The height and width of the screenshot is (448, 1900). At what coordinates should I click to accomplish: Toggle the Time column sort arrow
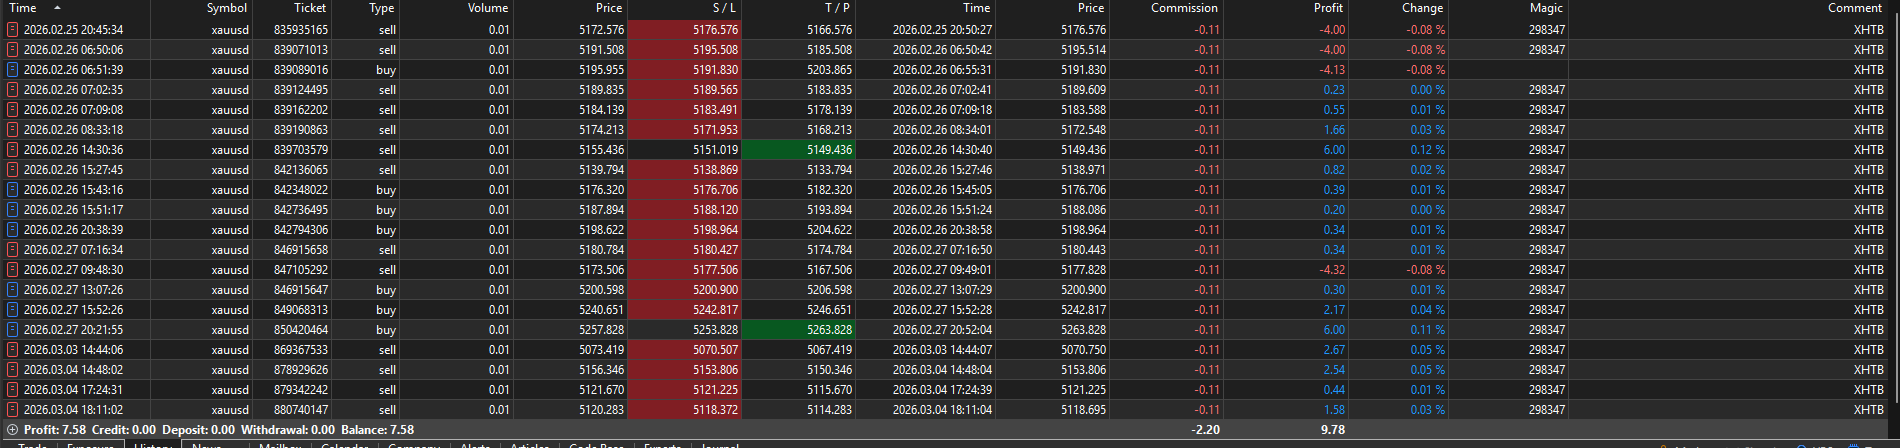click(57, 8)
